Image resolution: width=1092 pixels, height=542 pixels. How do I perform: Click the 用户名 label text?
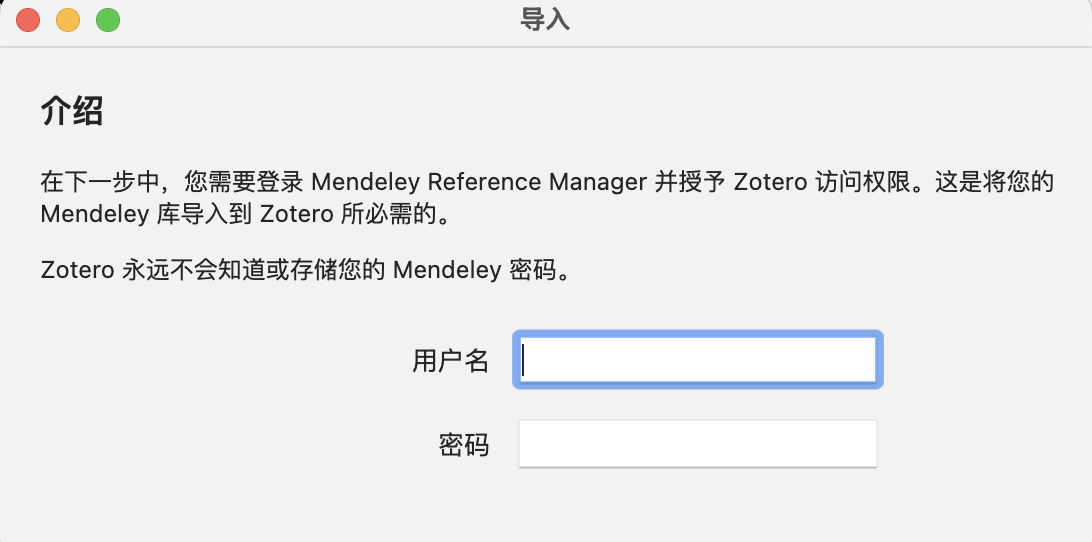(450, 361)
